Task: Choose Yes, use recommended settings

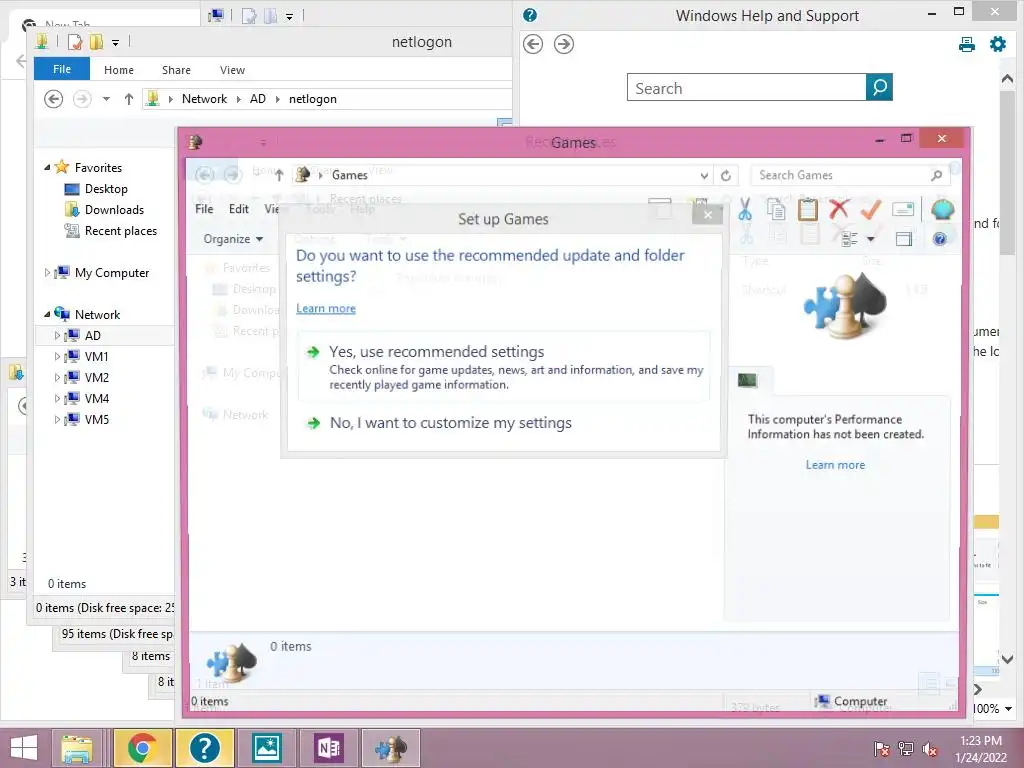Action: coord(504,366)
